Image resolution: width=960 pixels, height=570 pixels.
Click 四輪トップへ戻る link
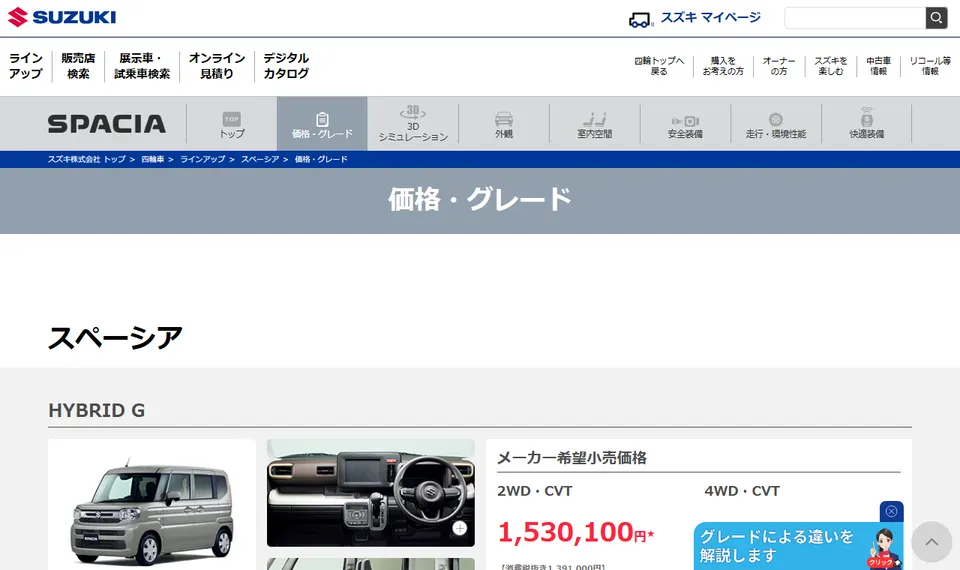point(659,66)
